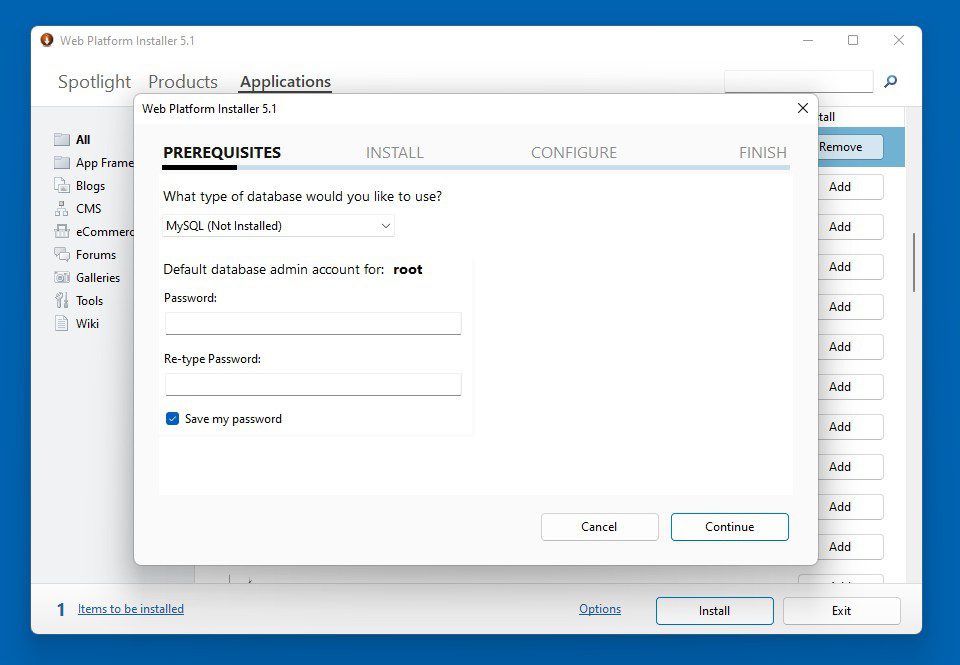This screenshot has width=960, height=665.
Task: Select the Forums speech bubbles icon
Action: [60, 254]
